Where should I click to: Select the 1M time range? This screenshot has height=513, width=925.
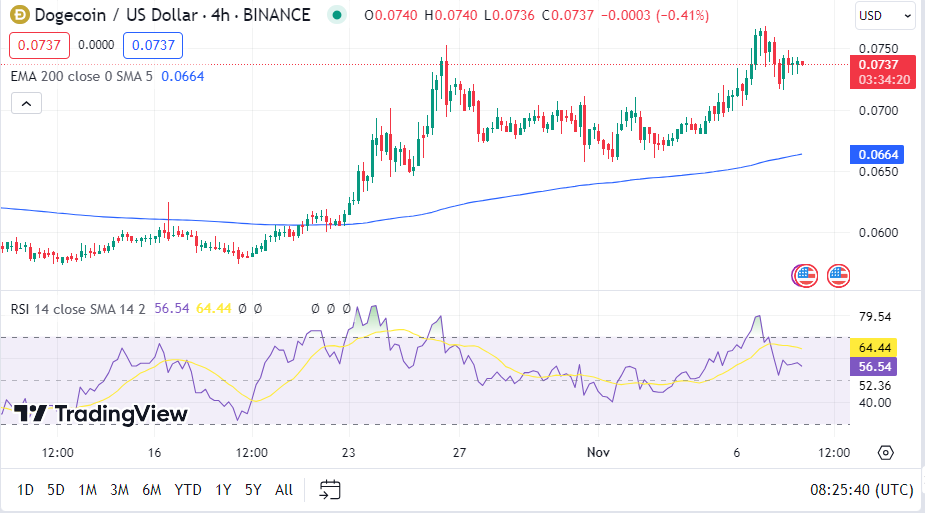87,489
